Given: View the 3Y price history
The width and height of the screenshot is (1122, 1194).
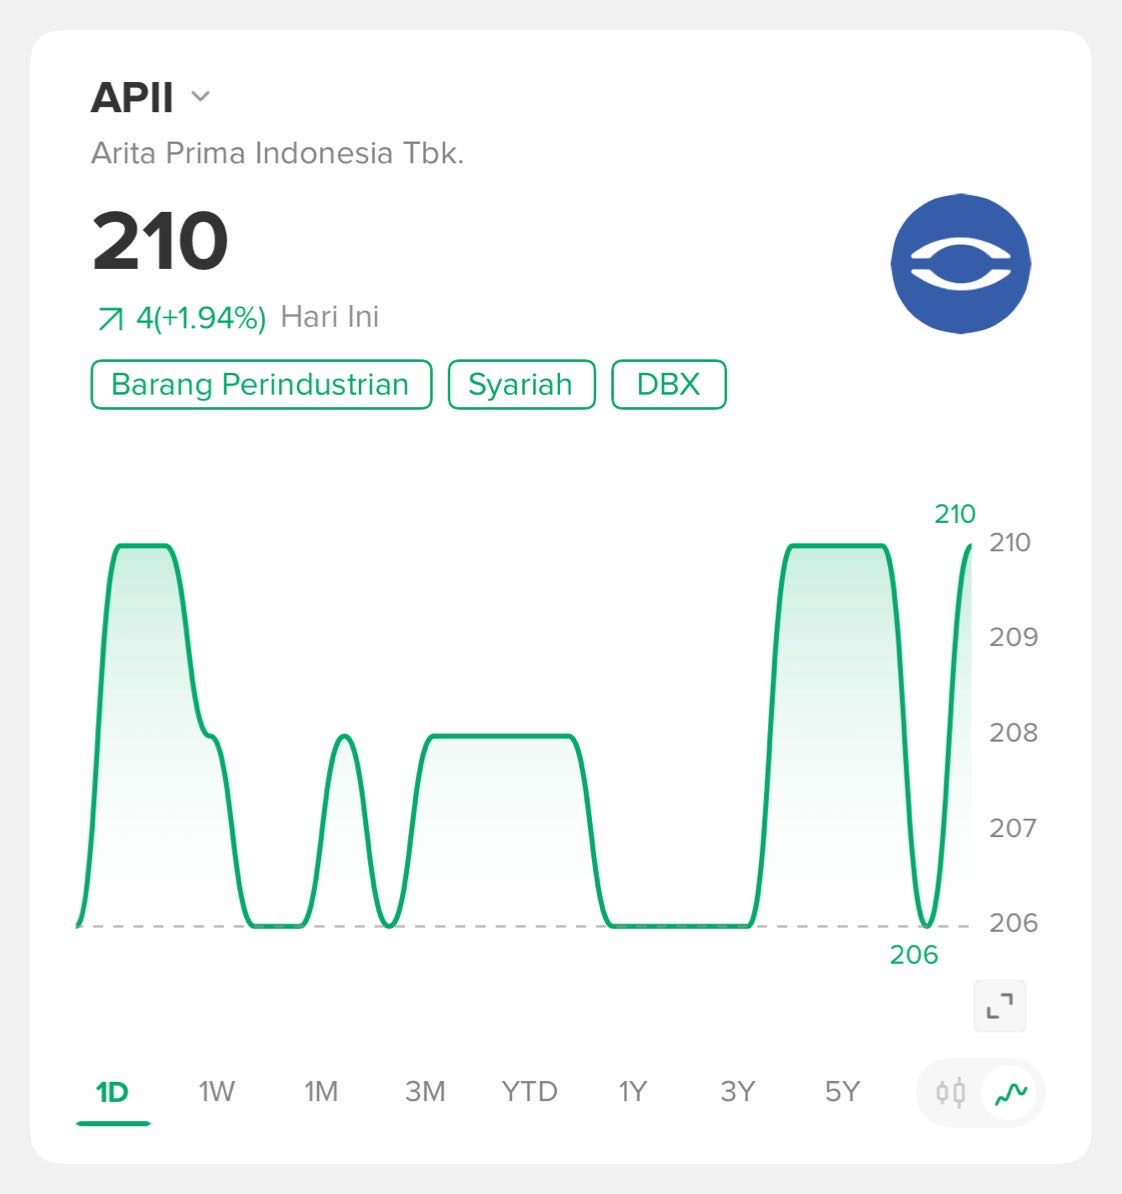Looking at the screenshot, I should tap(737, 1091).
